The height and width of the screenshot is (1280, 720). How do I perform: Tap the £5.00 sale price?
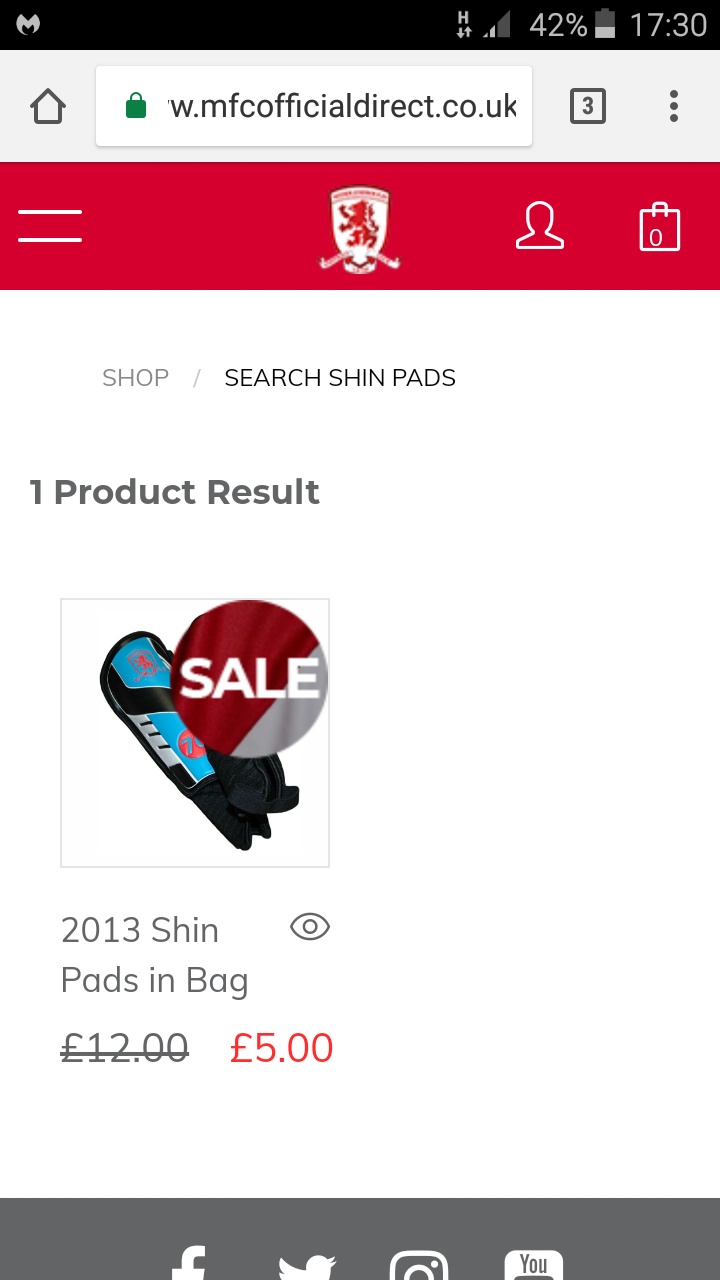click(x=281, y=1048)
